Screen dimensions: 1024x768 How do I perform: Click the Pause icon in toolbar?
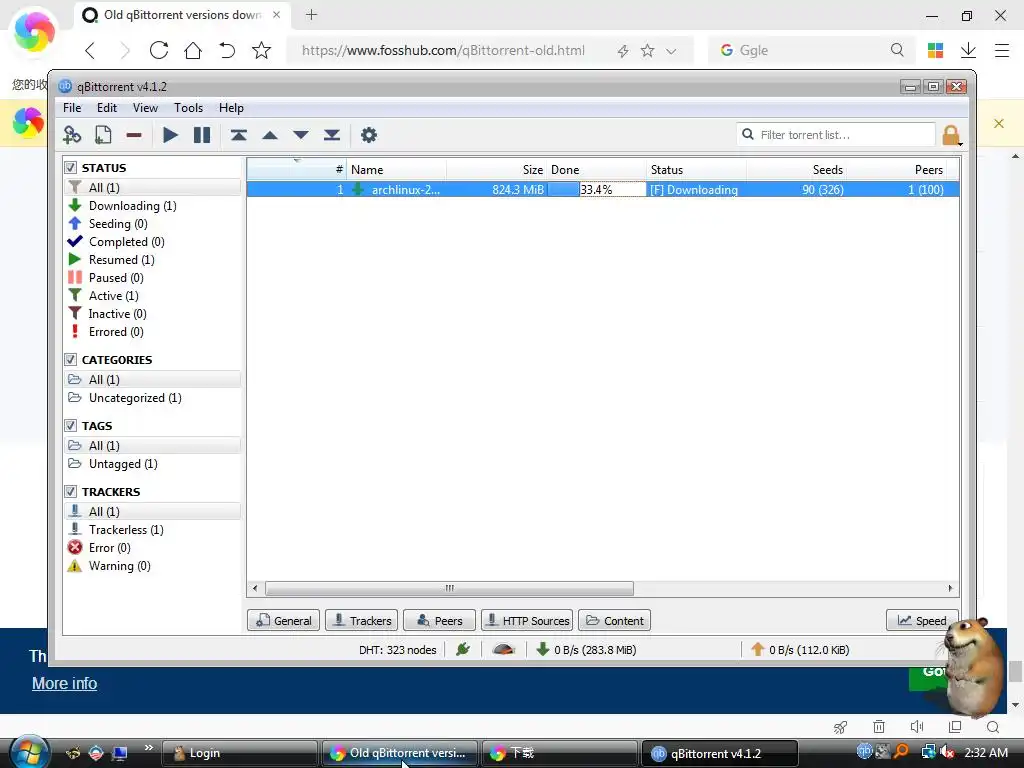pyautogui.click(x=202, y=135)
